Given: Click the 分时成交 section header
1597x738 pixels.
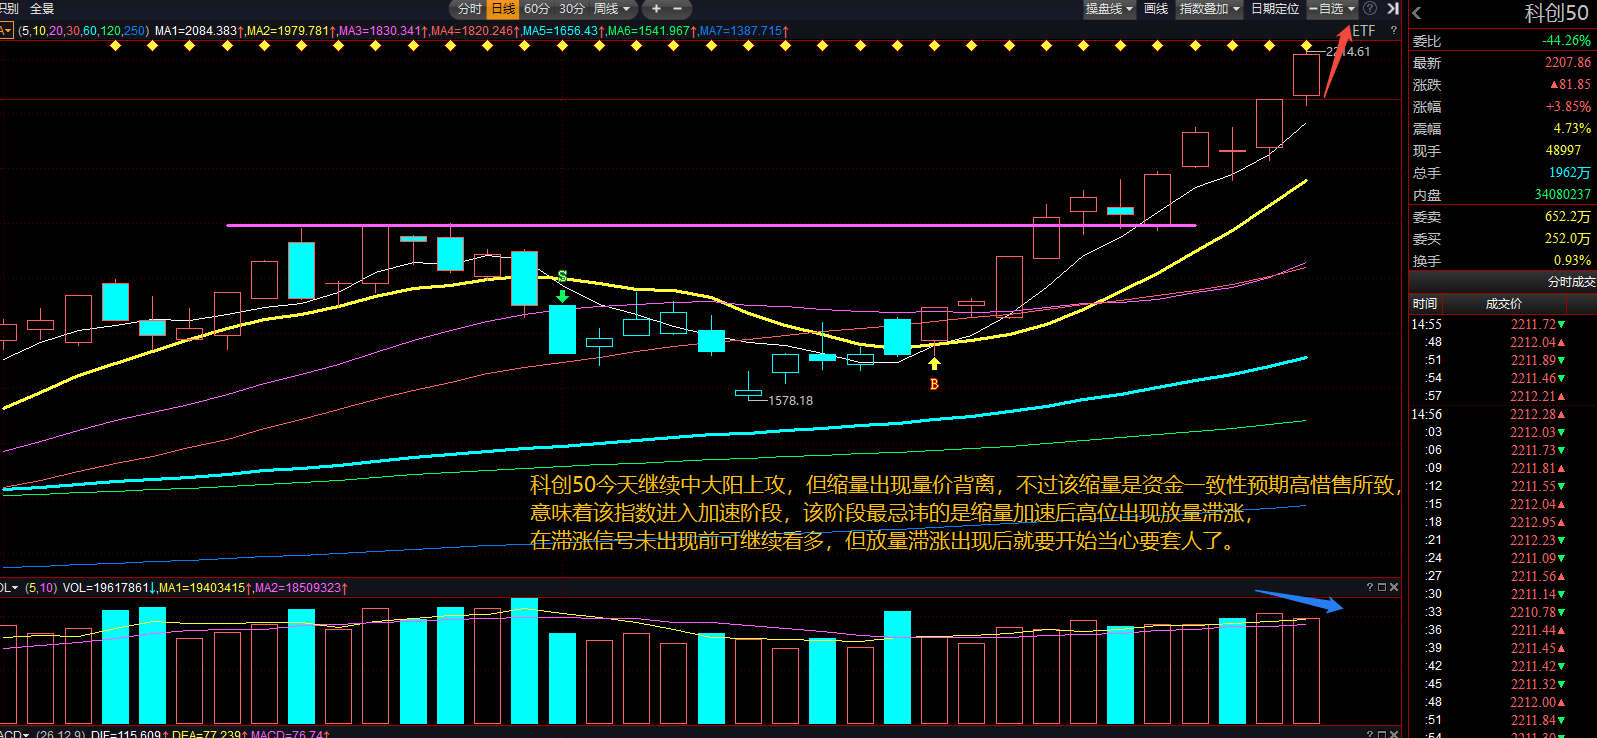Looking at the screenshot, I should tap(1501, 282).
